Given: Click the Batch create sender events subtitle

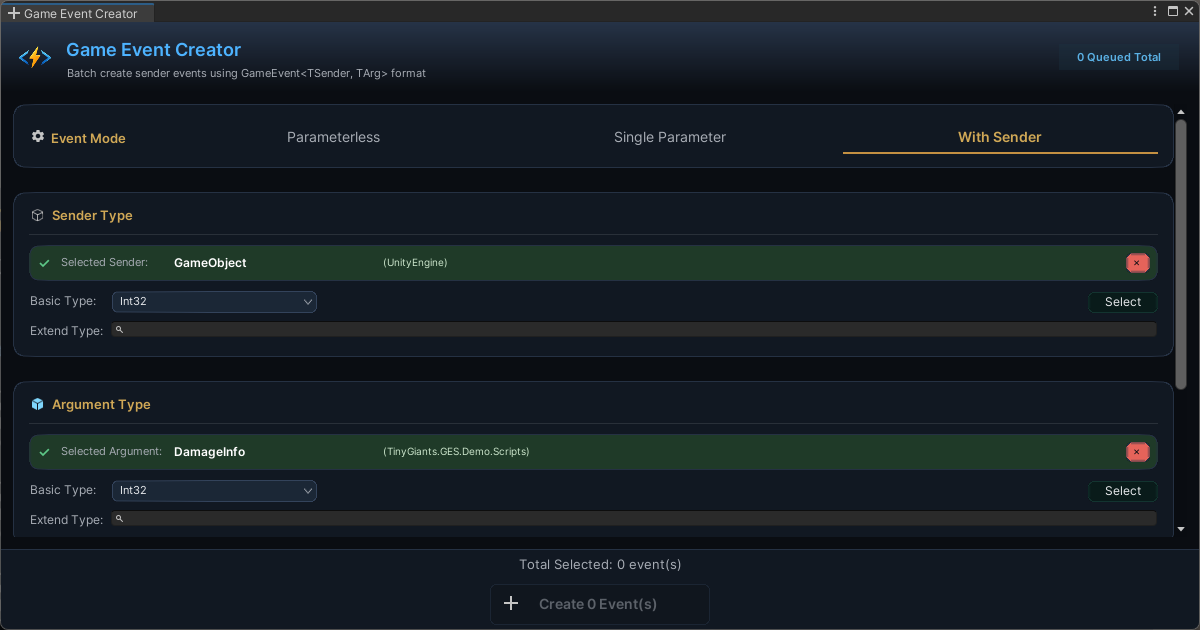Looking at the screenshot, I should coord(246,73).
